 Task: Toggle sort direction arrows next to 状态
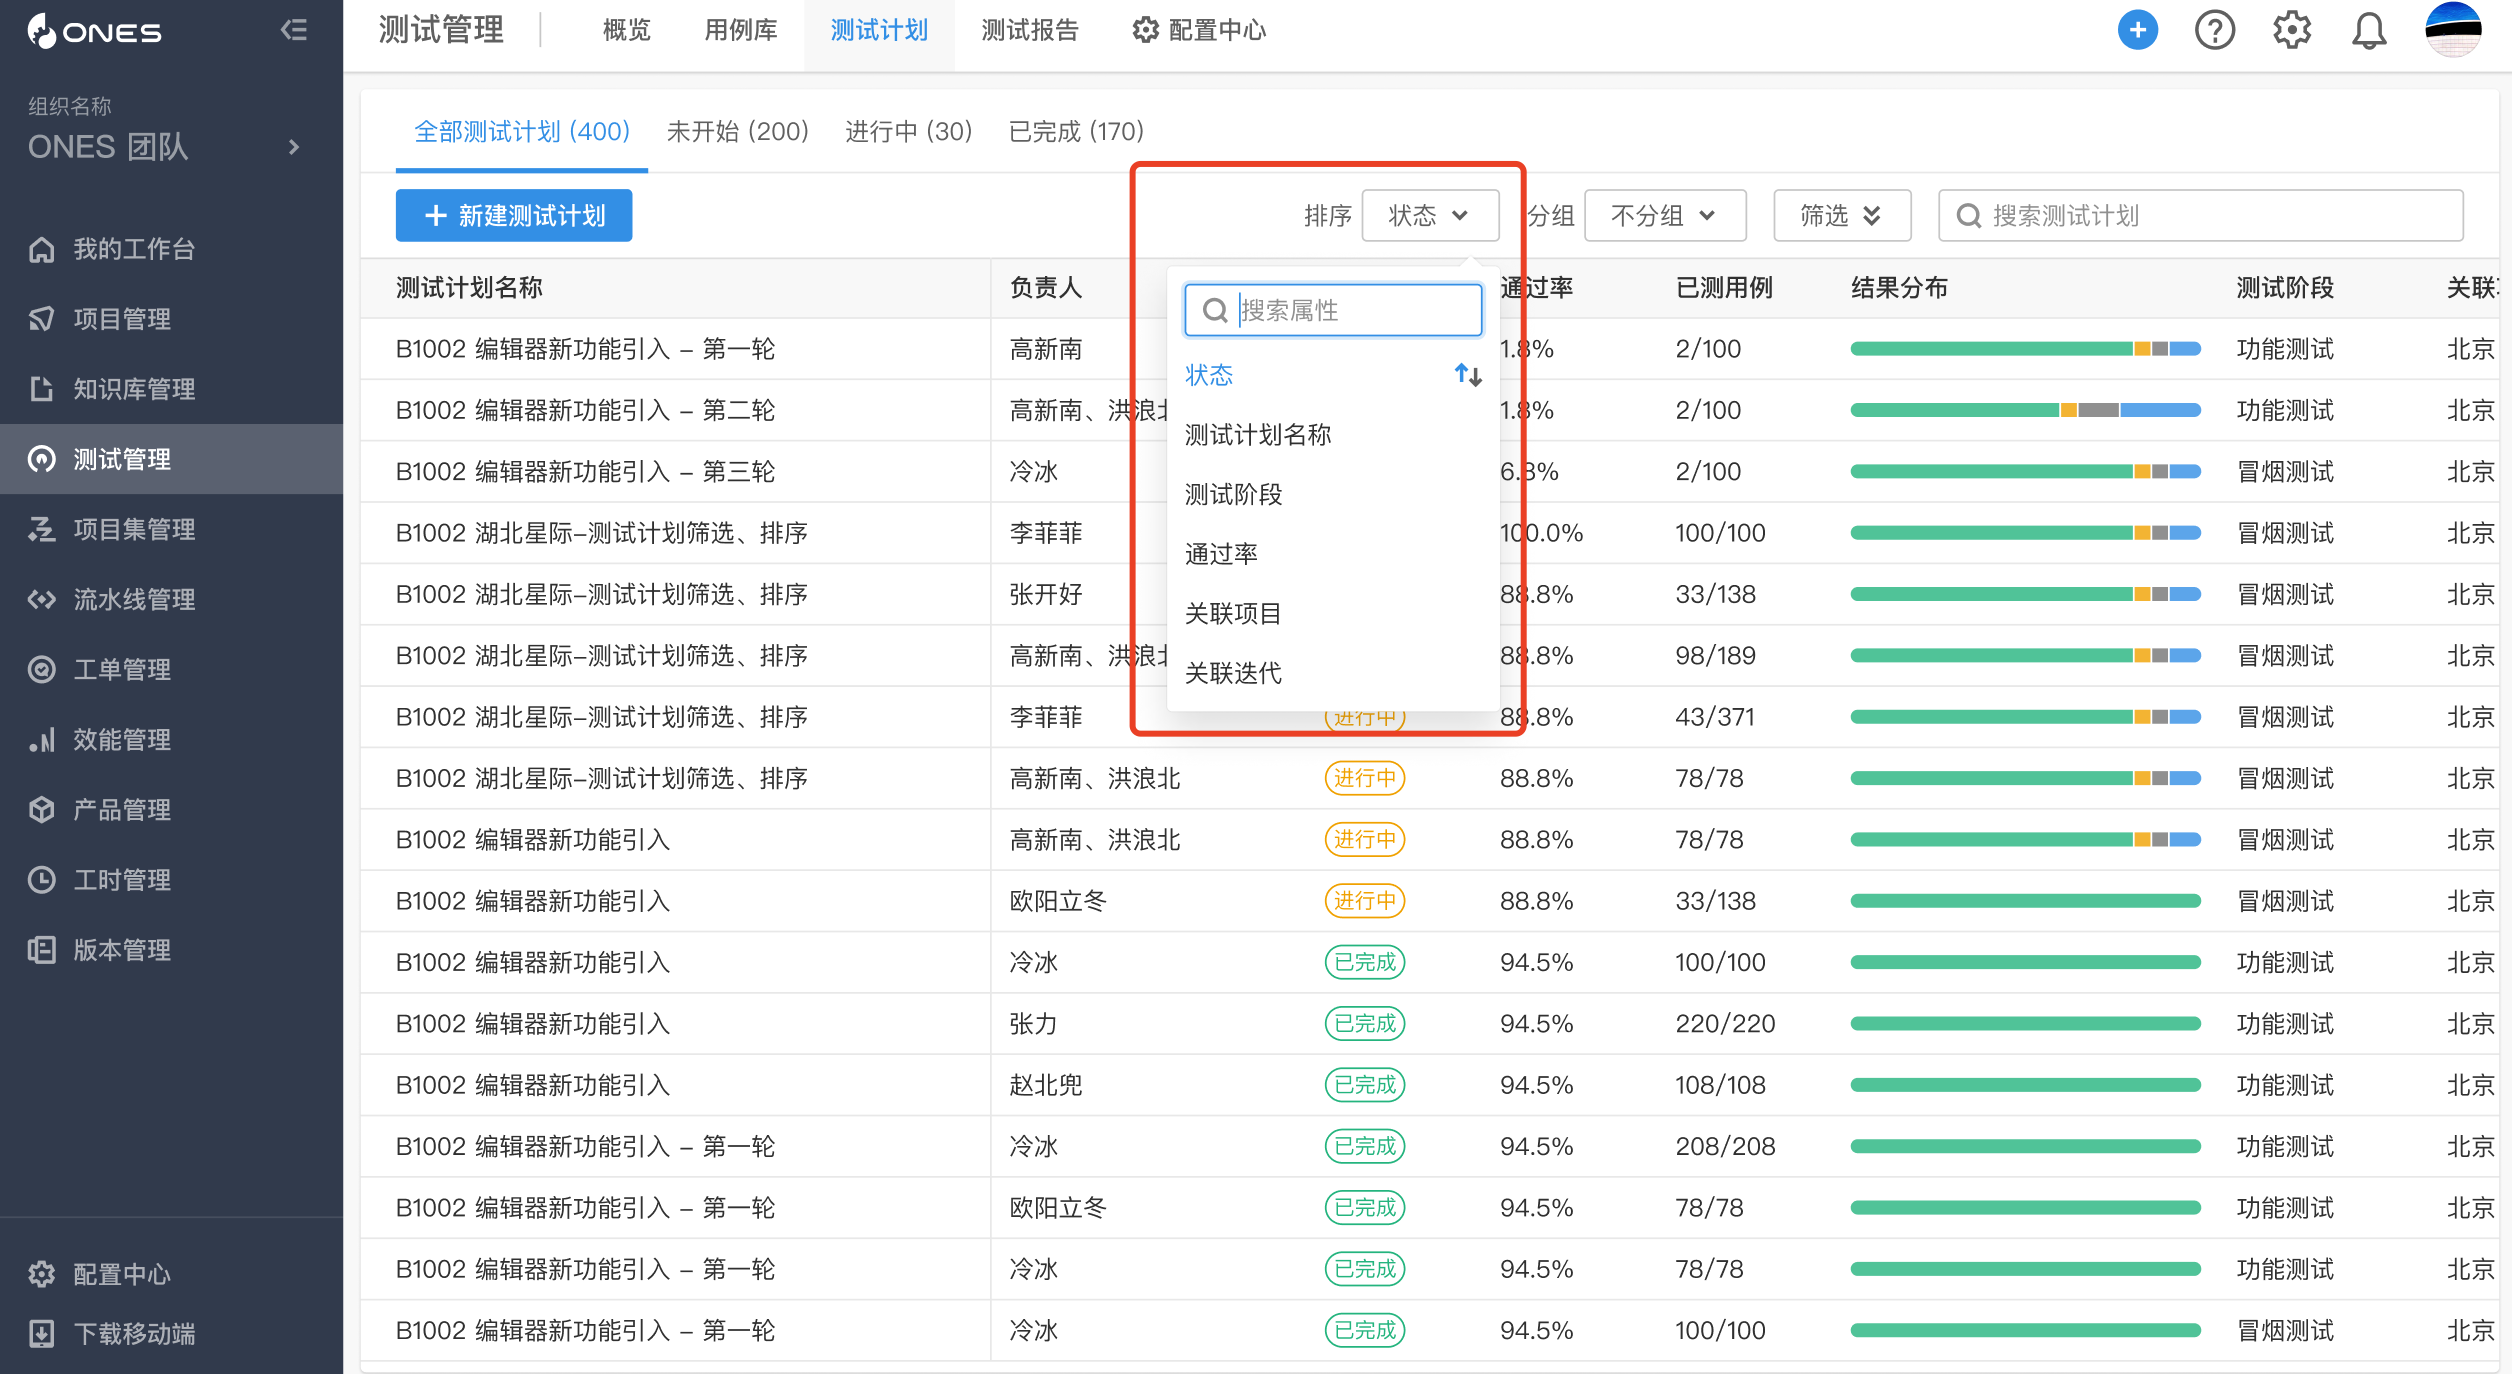coord(1467,375)
